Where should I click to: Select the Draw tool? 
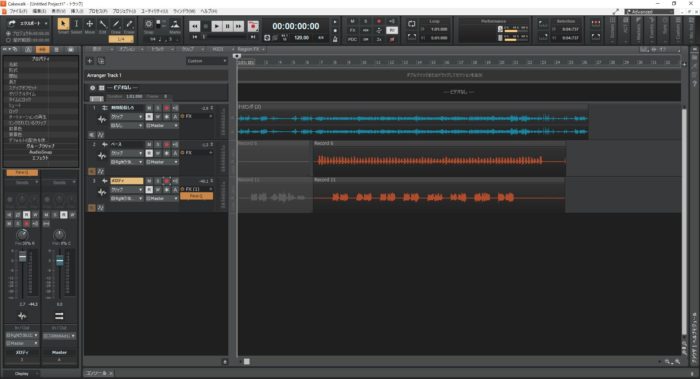[x=116, y=24]
